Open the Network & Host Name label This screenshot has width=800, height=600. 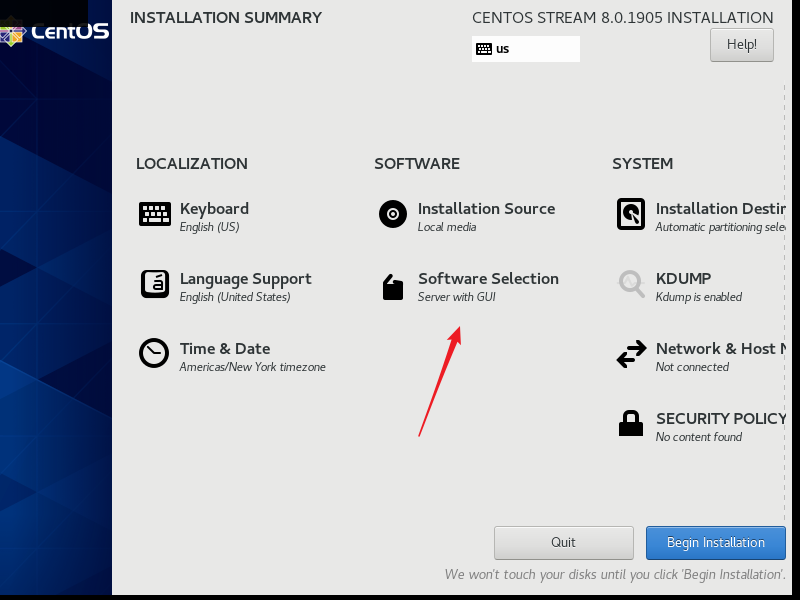tap(720, 348)
